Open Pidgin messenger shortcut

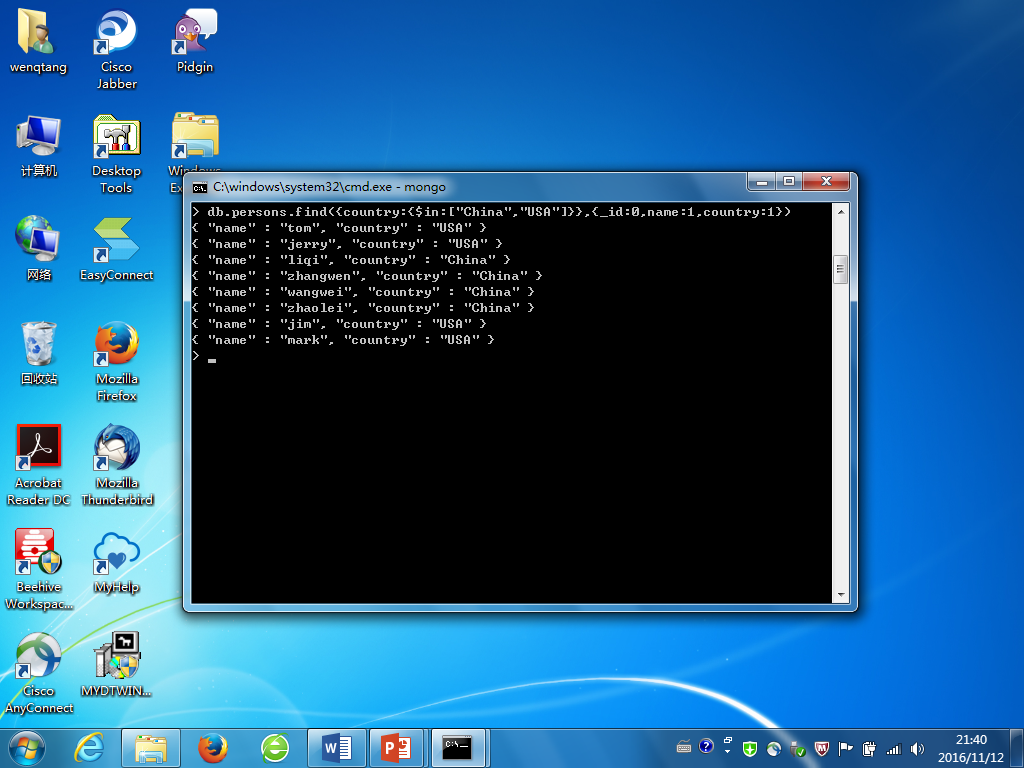pos(195,40)
